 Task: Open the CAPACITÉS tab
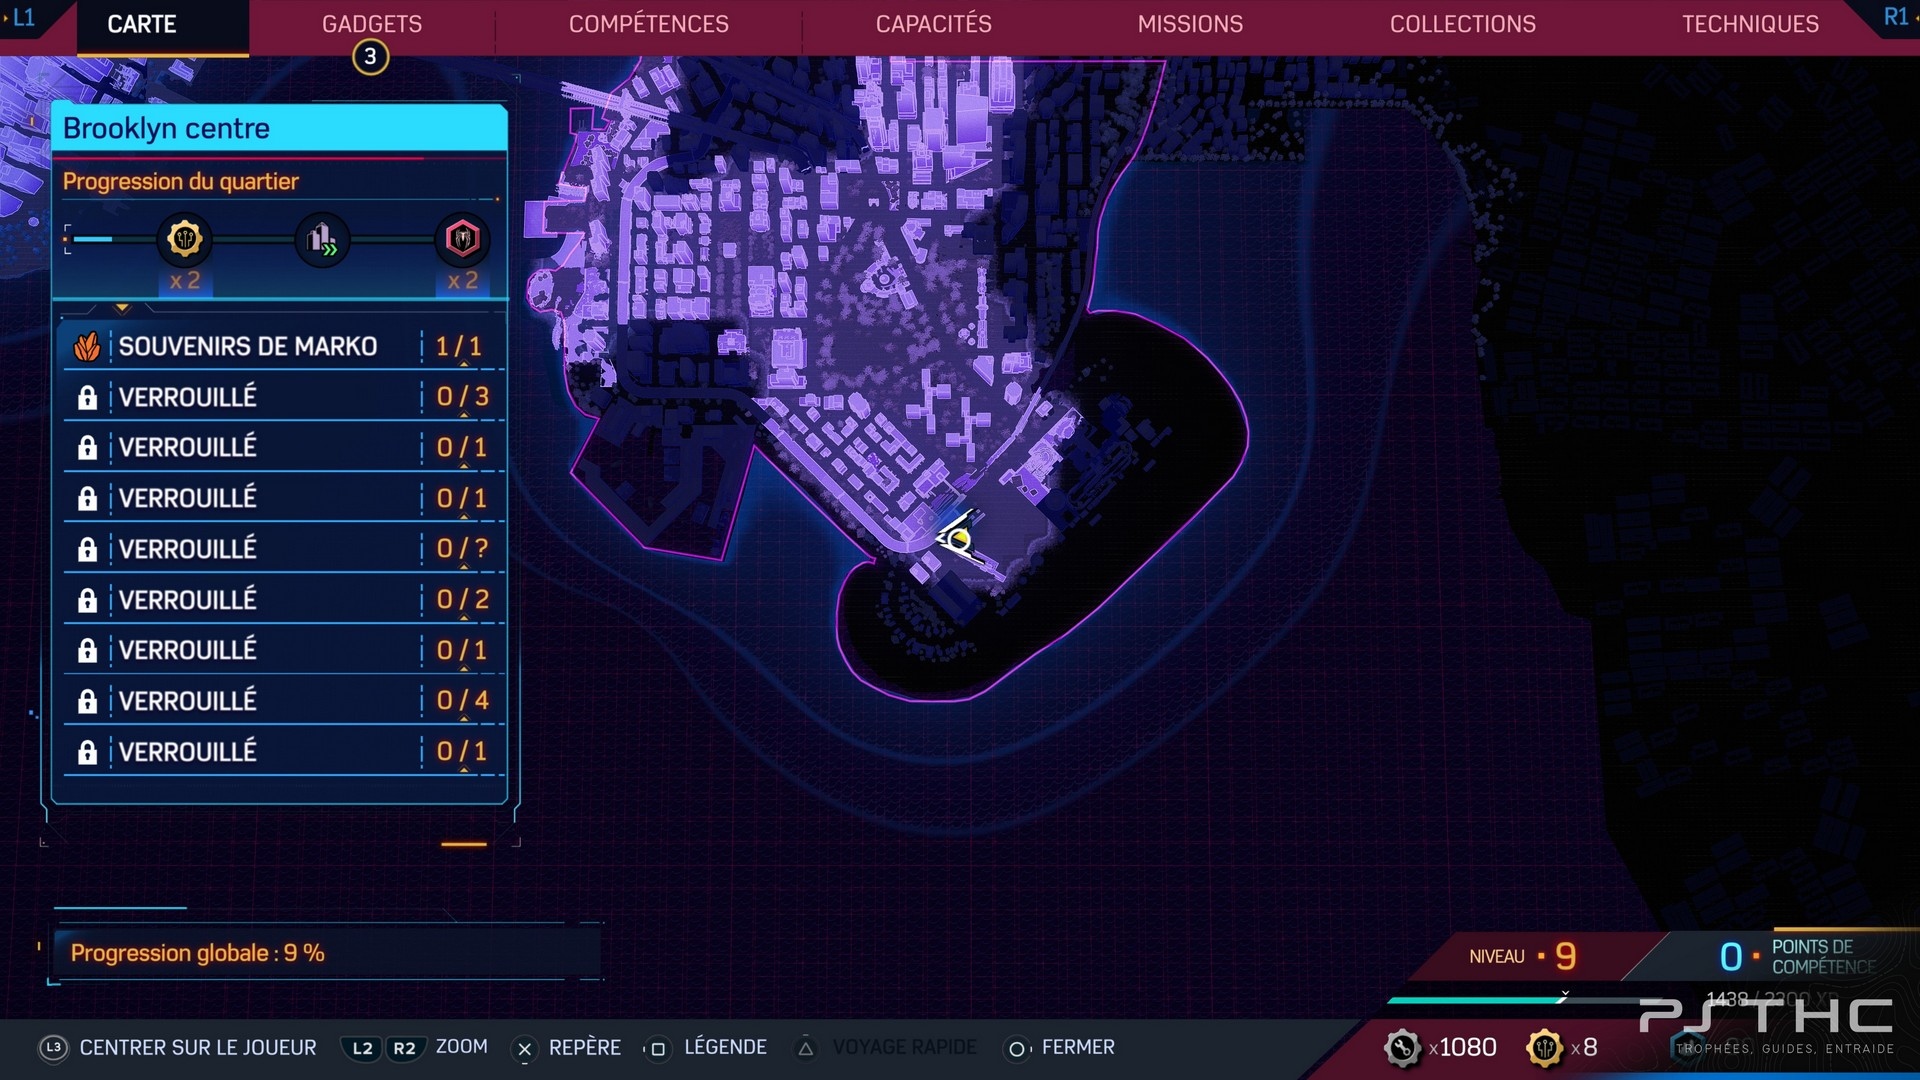(934, 24)
